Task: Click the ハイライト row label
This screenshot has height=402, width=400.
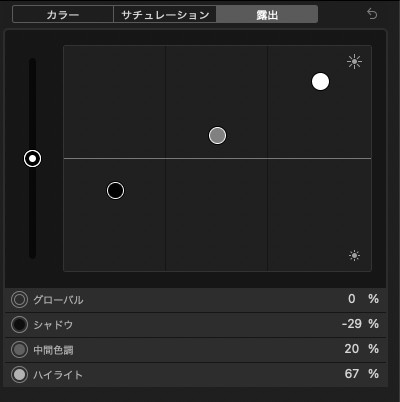Action: (x=58, y=375)
